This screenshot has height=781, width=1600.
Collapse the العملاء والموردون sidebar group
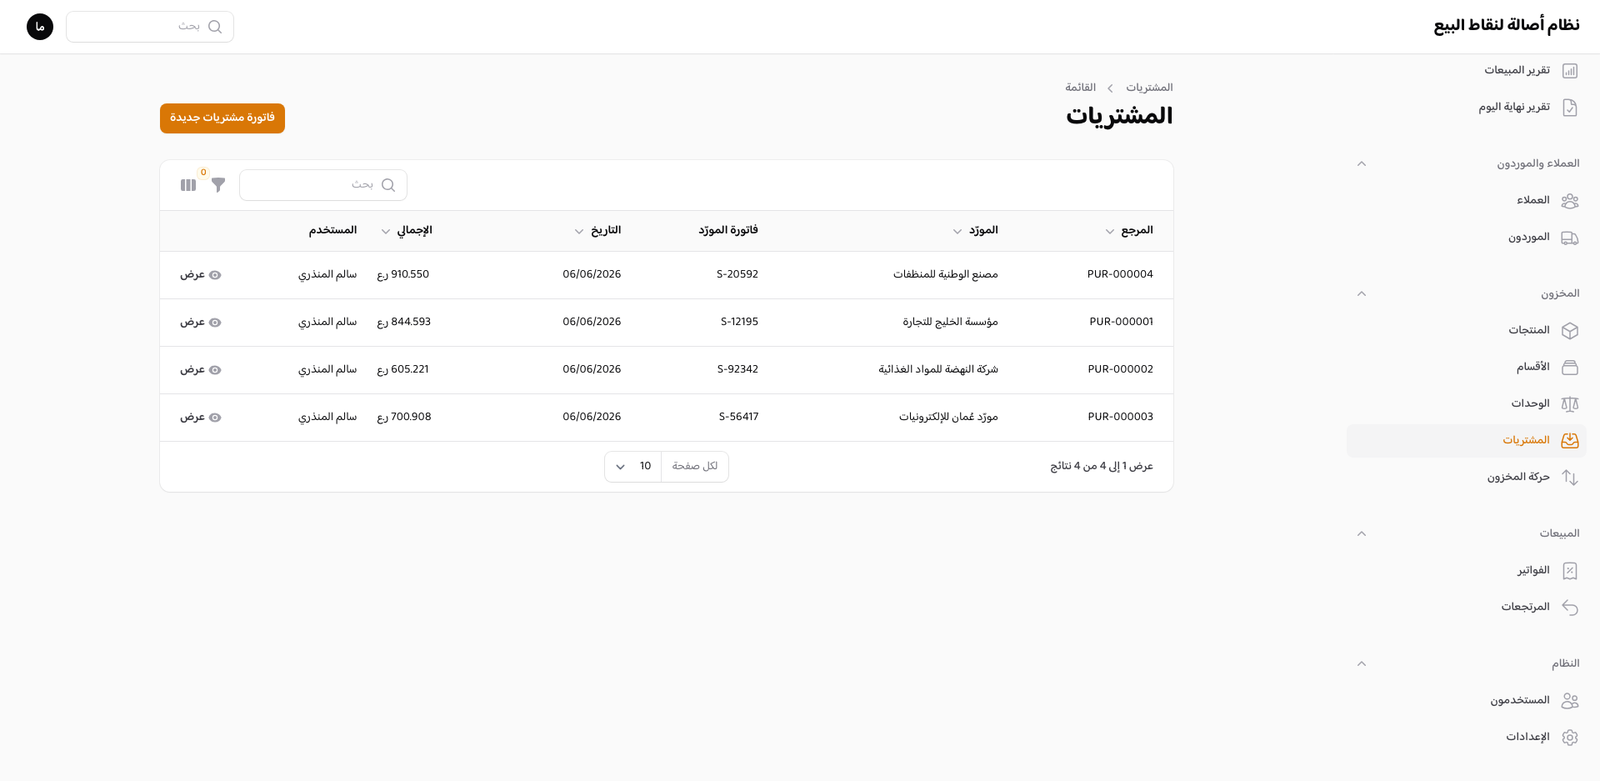(1361, 164)
